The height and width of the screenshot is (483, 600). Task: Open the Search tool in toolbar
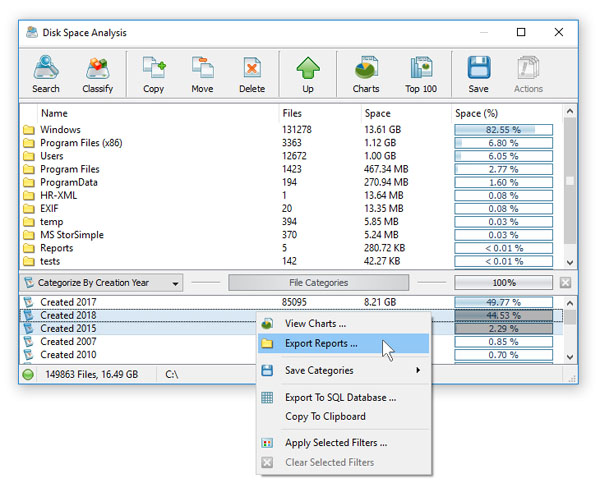[x=46, y=75]
